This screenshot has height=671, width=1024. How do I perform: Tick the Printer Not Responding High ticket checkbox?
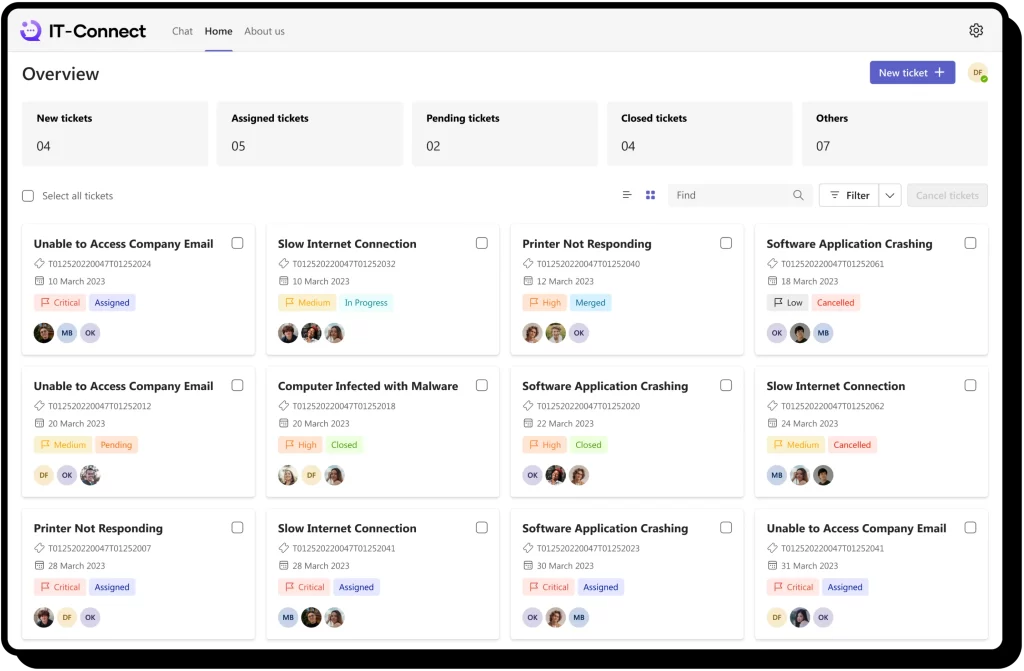(726, 243)
